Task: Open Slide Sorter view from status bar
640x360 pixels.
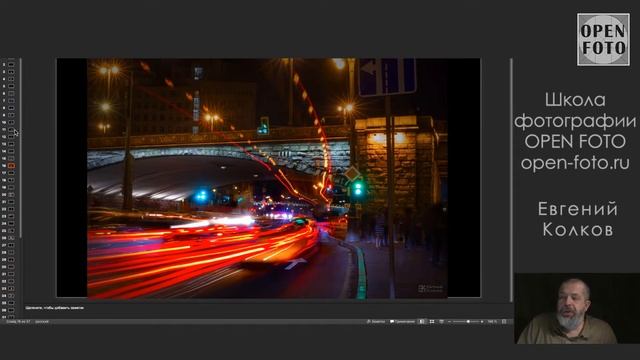Action: click(432, 322)
